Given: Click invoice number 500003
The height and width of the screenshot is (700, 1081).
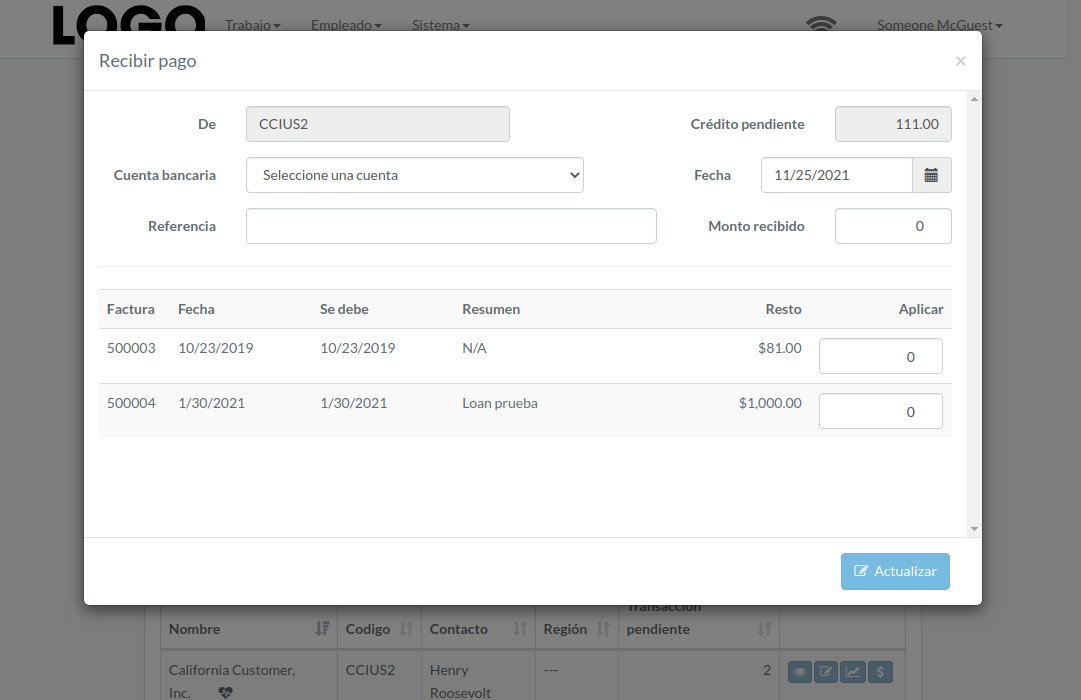Looking at the screenshot, I should click(131, 348).
